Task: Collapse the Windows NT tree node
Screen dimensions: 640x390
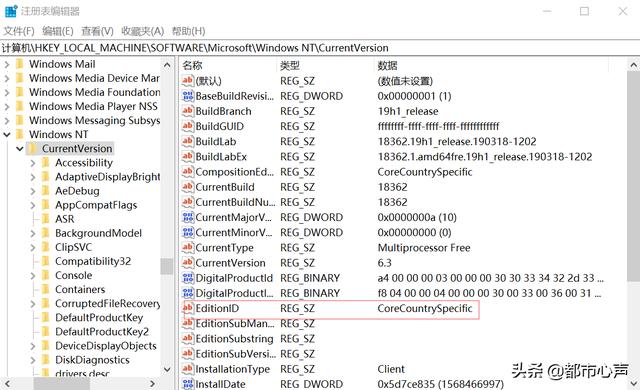Action: [x=7, y=134]
